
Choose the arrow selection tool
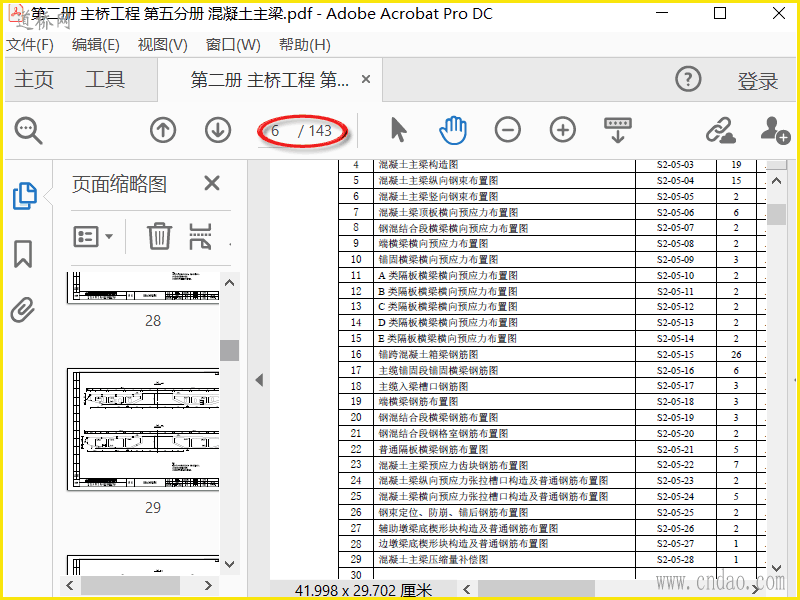click(x=398, y=130)
